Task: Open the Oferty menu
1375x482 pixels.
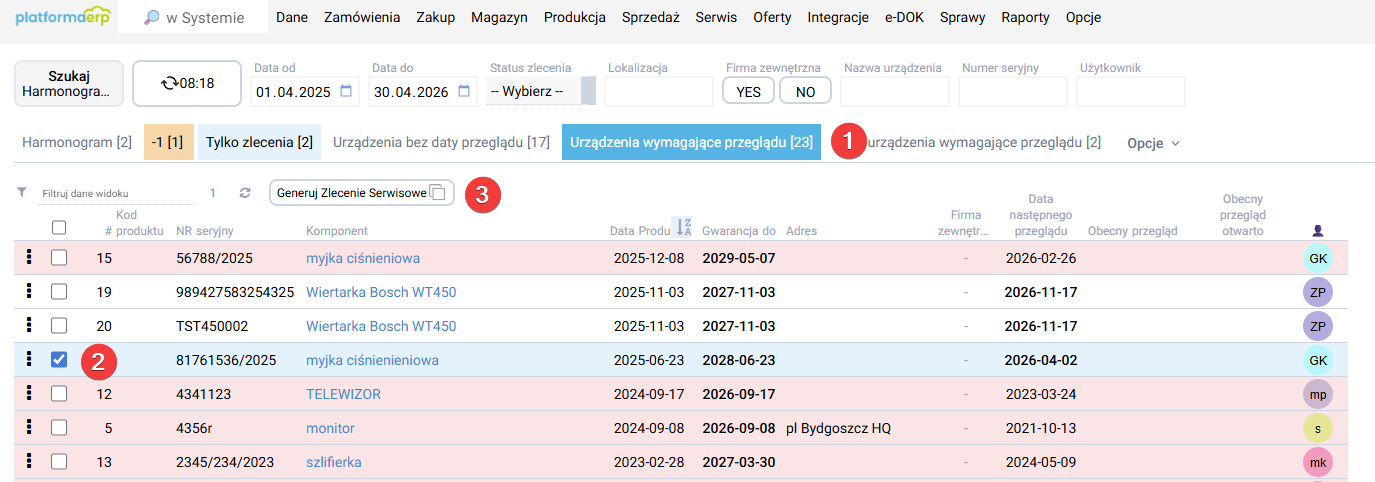Action: click(772, 17)
